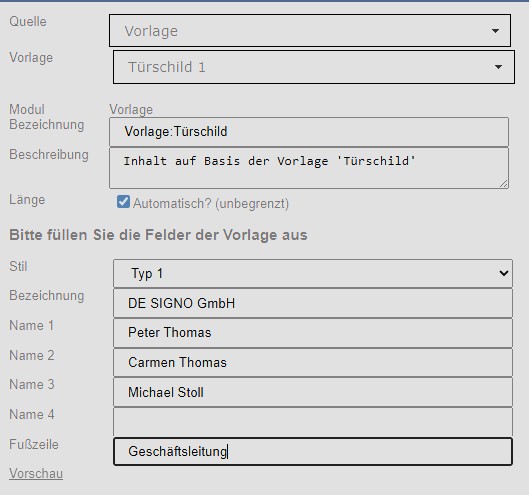
Task: Expand the Stil dropdown showing Typ 1
Action: (313, 273)
